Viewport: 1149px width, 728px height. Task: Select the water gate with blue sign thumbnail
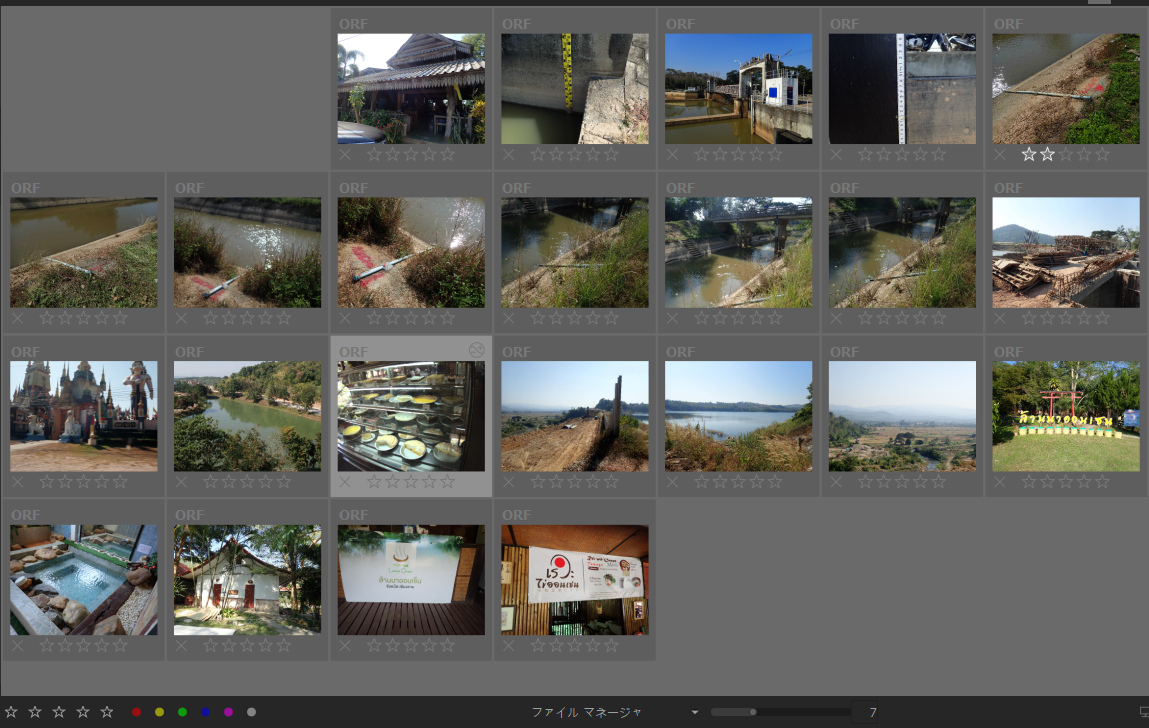click(x=739, y=89)
